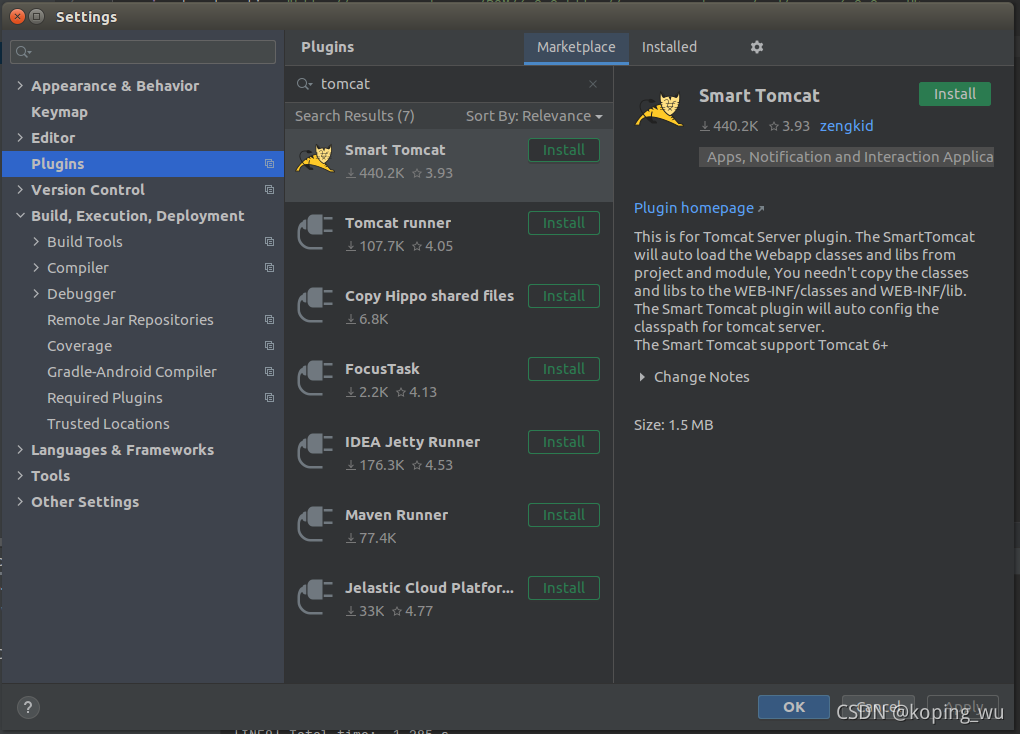The width and height of the screenshot is (1020, 734).
Task: Click the magnifier icon in settings search box
Action: coord(23,52)
